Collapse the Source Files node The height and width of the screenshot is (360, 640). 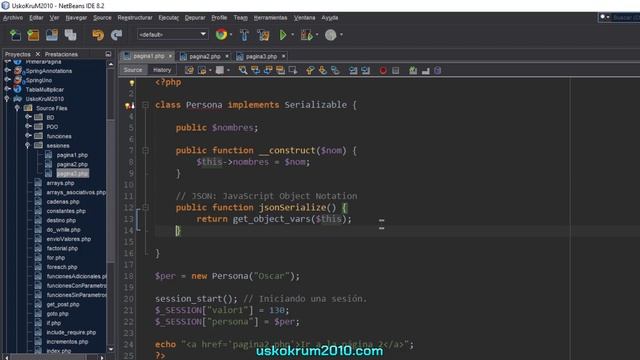coord(17,108)
